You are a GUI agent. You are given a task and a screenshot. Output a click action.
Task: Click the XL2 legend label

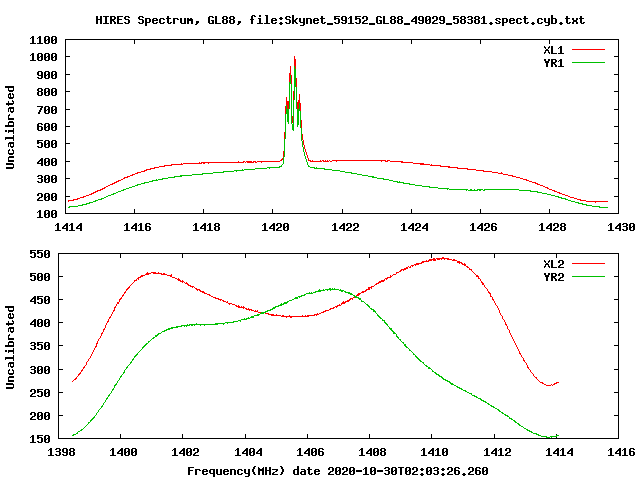click(x=553, y=264)
